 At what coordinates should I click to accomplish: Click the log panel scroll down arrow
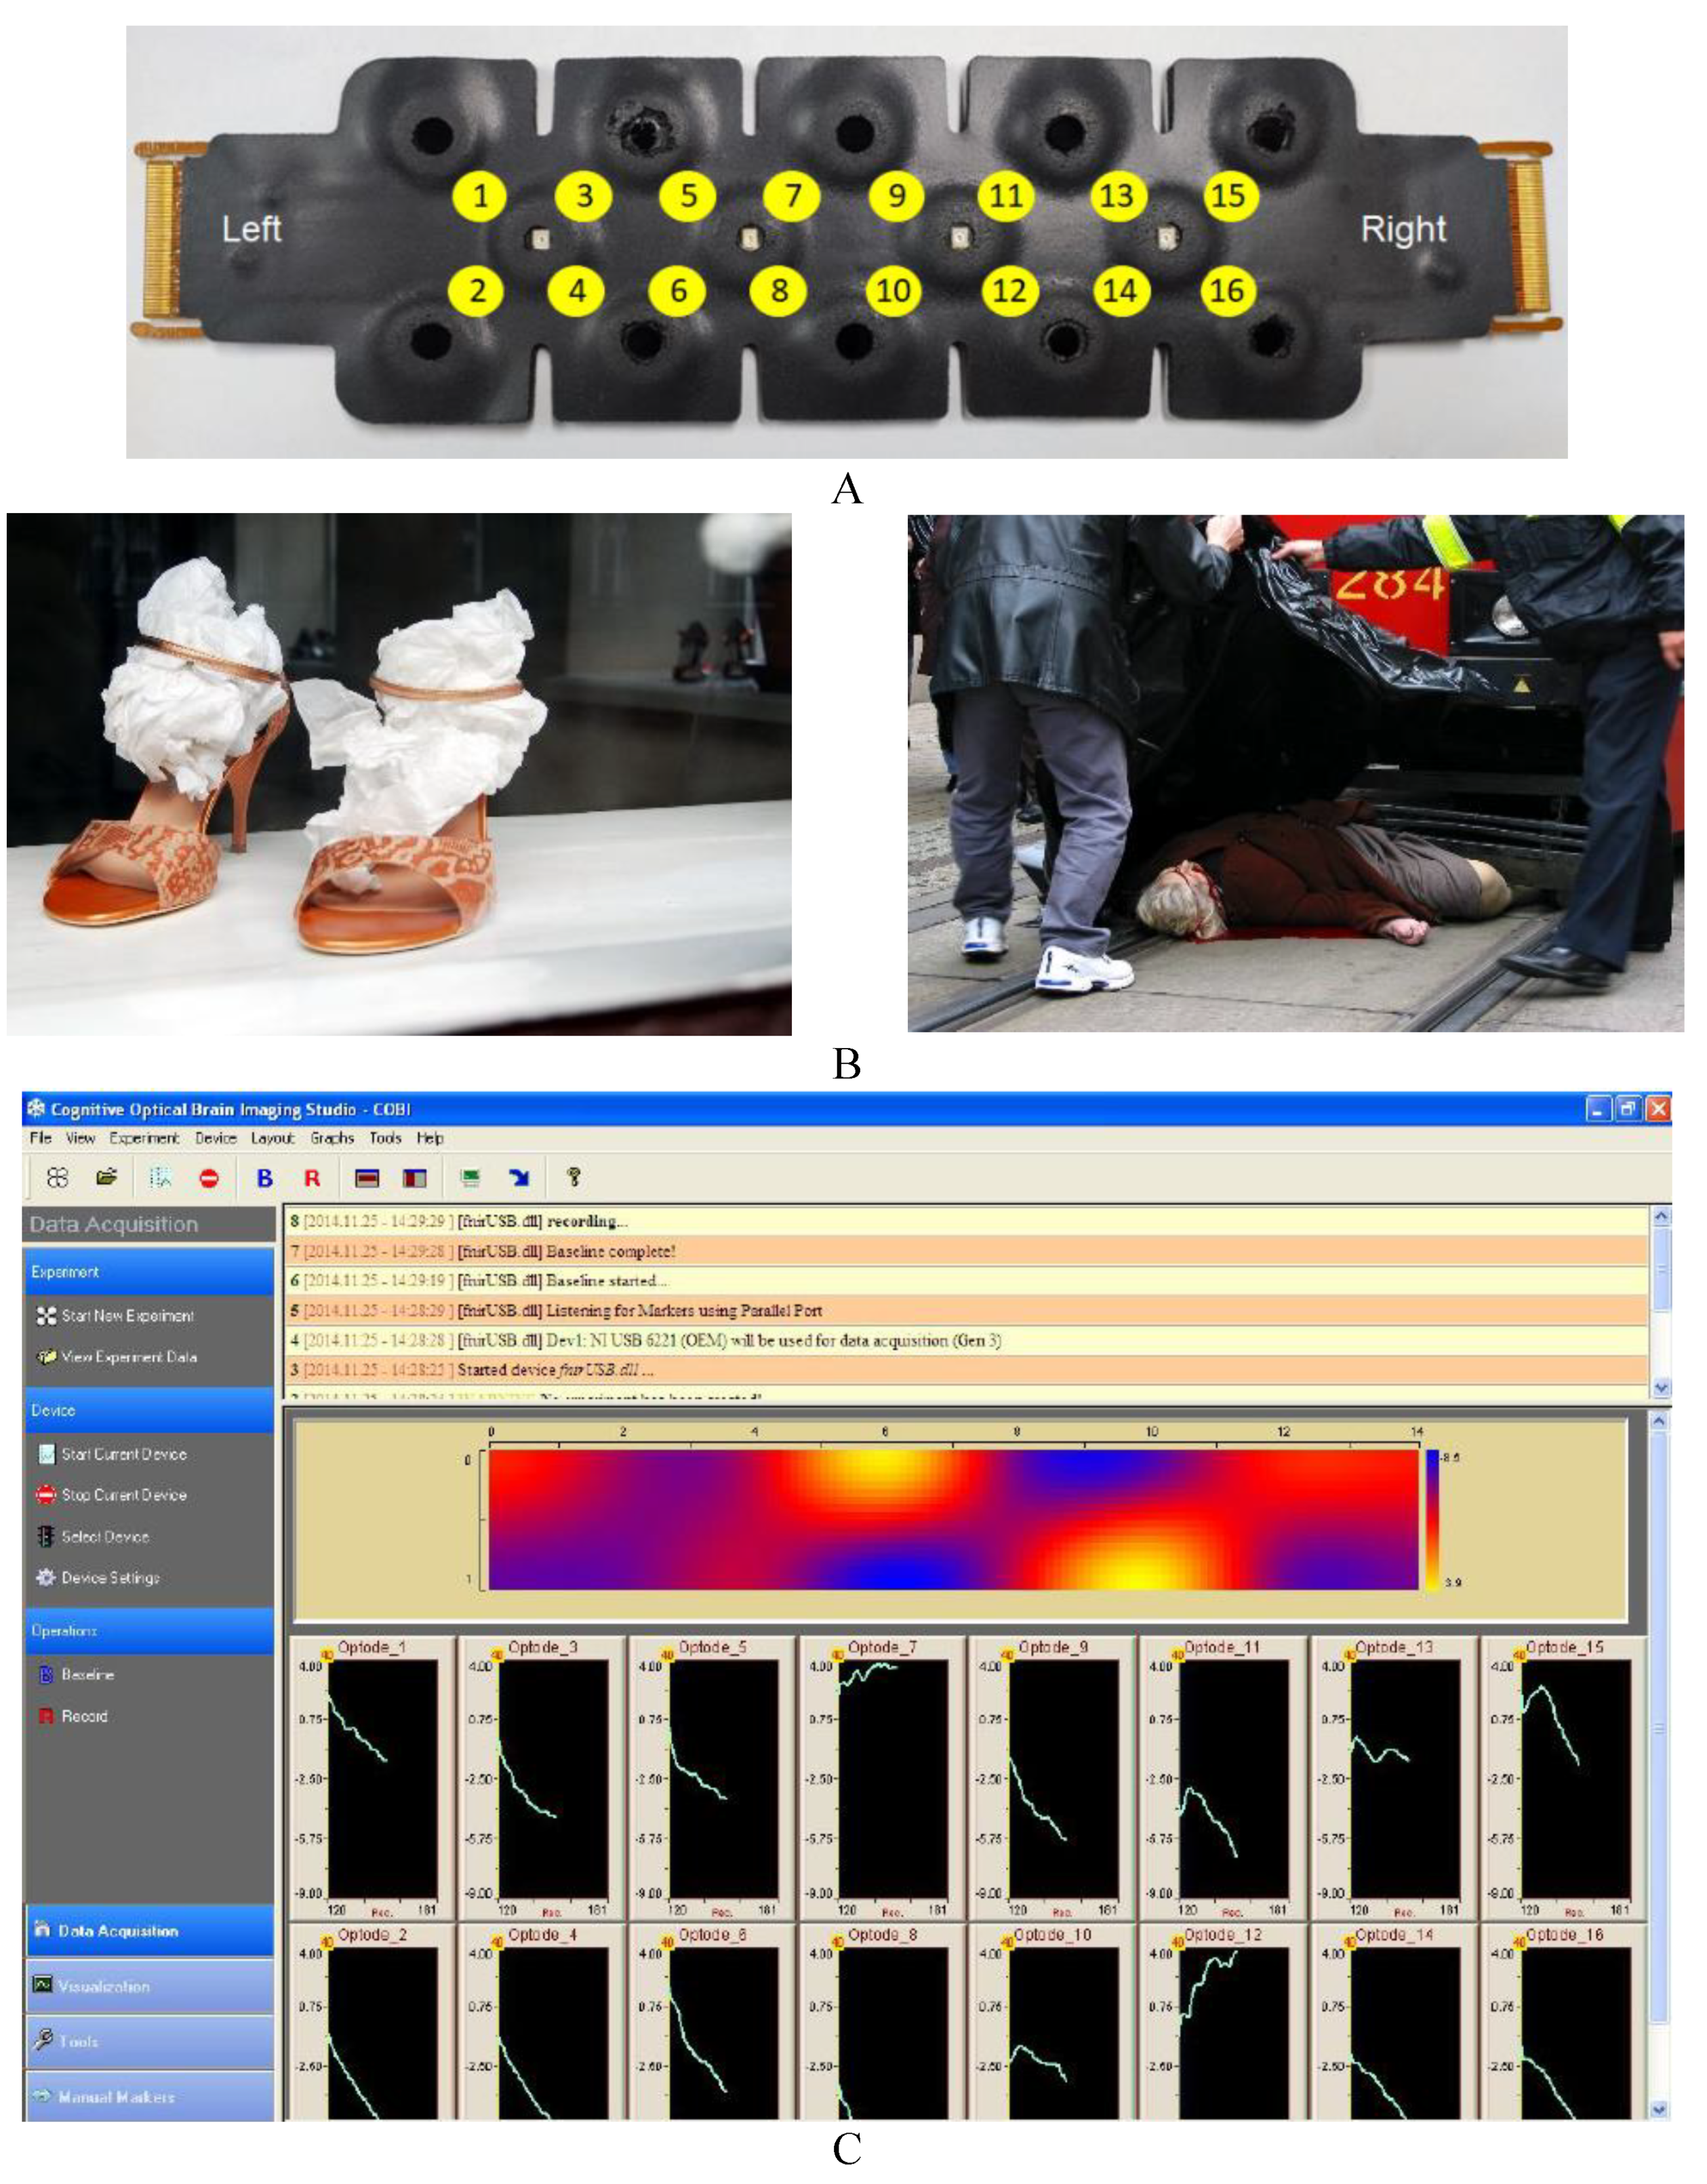(1661, 1388)
